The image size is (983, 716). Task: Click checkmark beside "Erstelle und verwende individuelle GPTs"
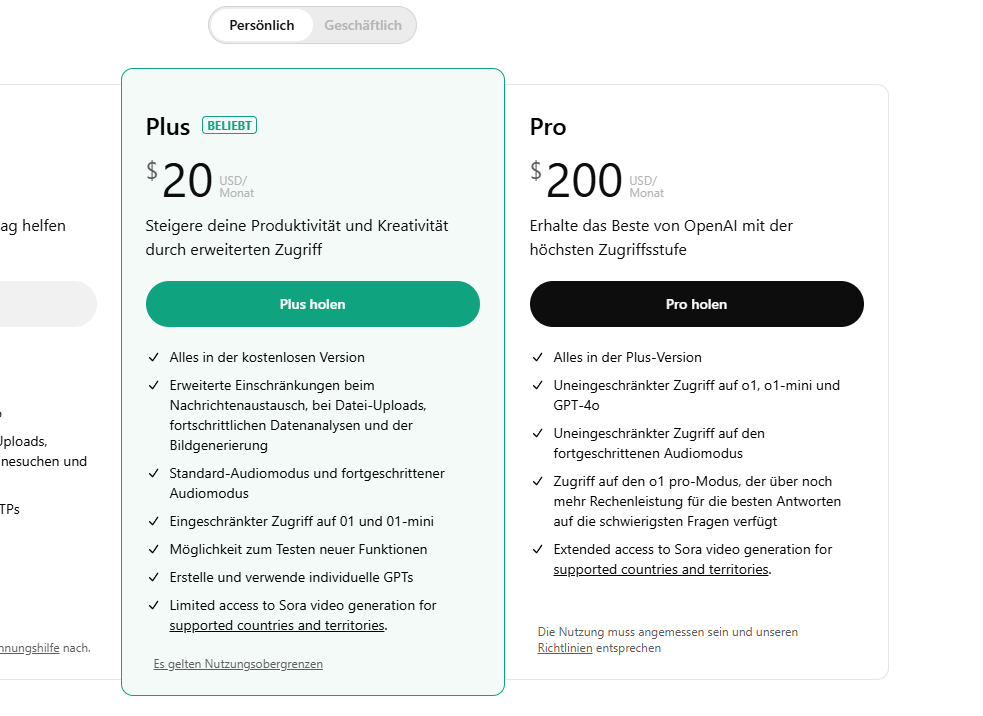154,577
